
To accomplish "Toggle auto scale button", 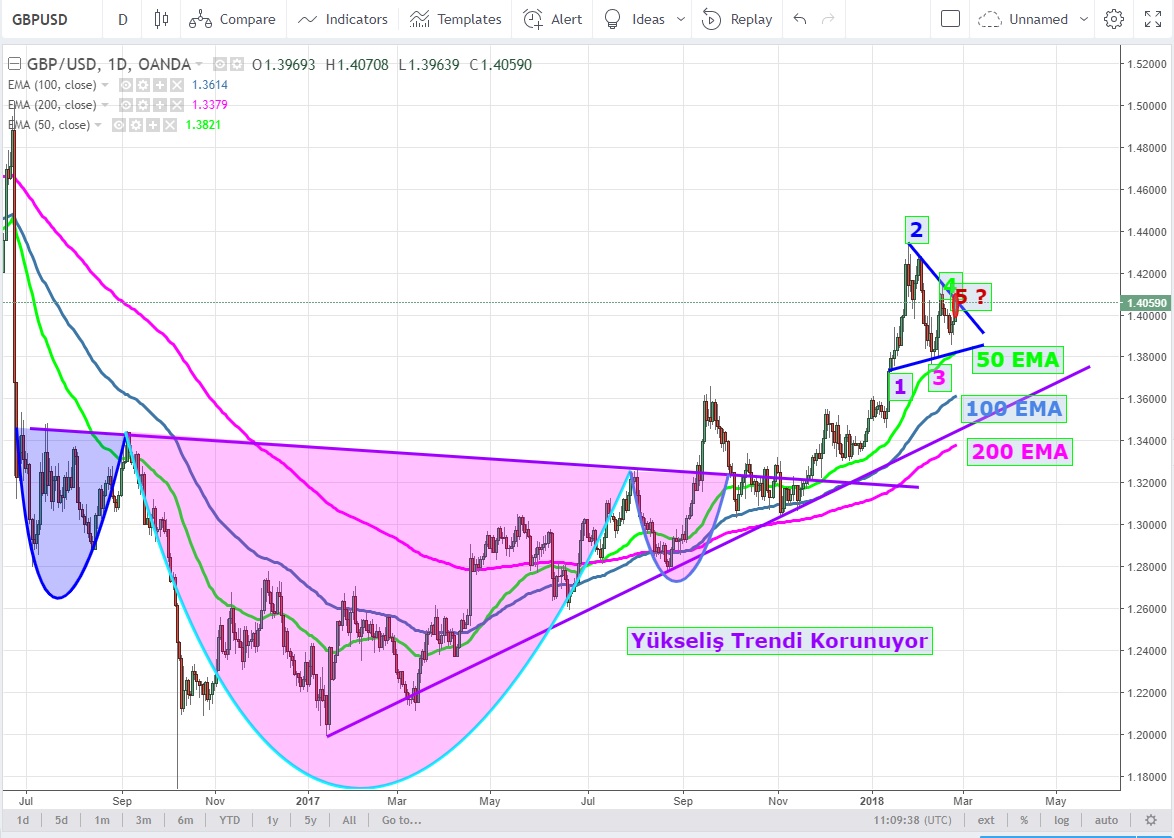I will coord(1105,820).
